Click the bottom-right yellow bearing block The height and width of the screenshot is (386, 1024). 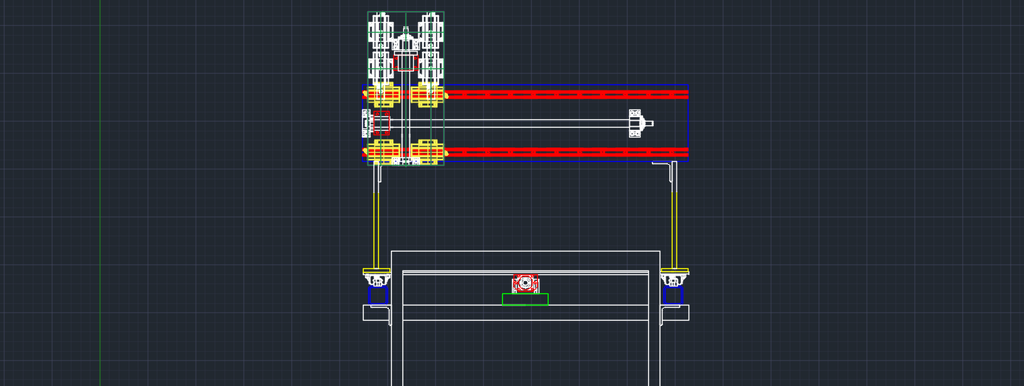tap(428, 151)
